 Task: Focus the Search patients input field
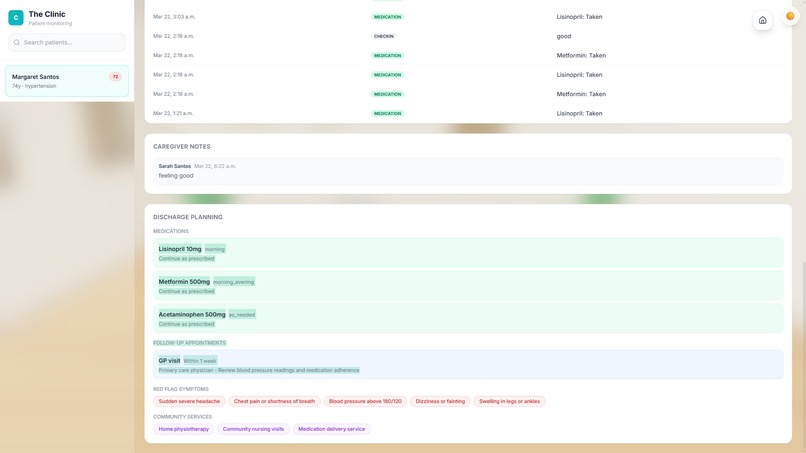[67, 43]
